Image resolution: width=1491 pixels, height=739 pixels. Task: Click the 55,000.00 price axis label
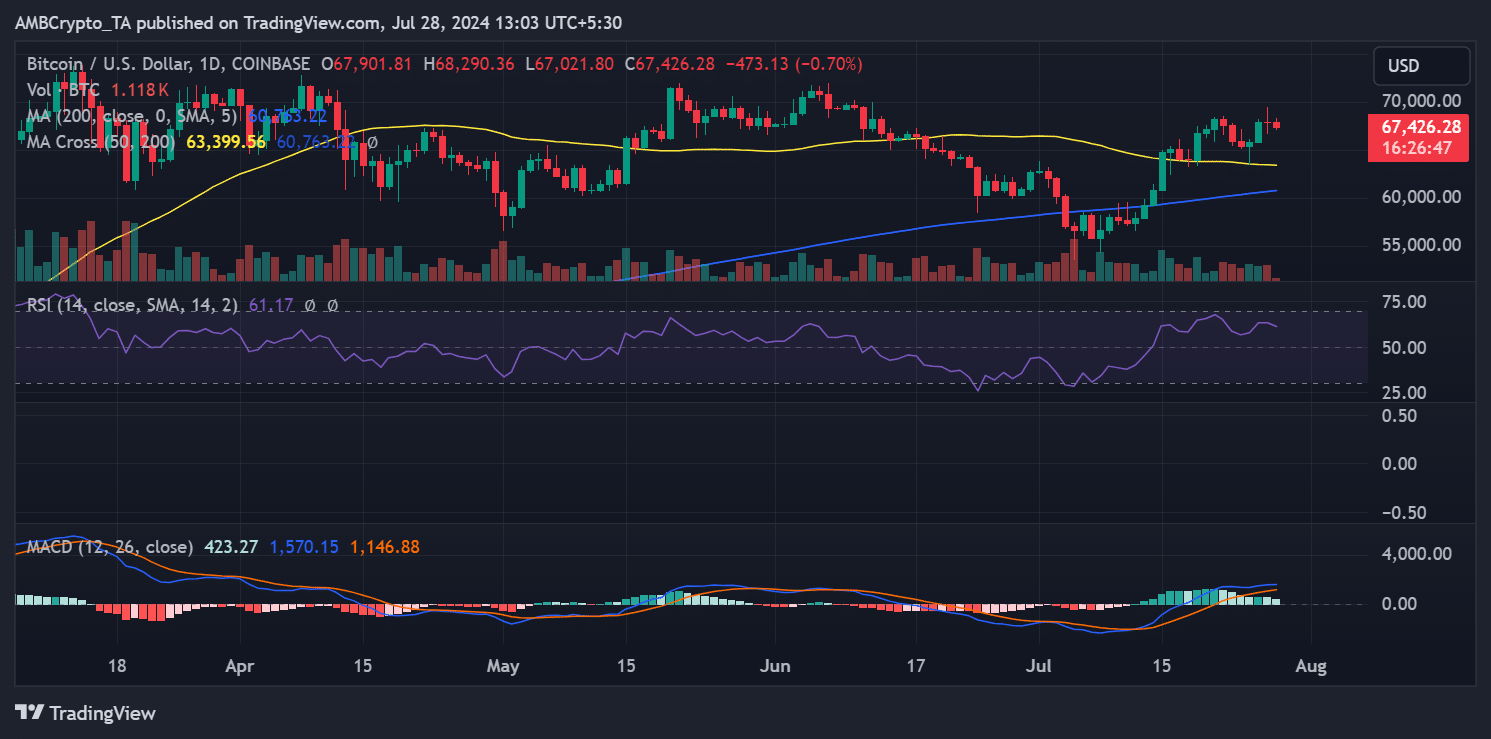click(x=1421, y=244)
